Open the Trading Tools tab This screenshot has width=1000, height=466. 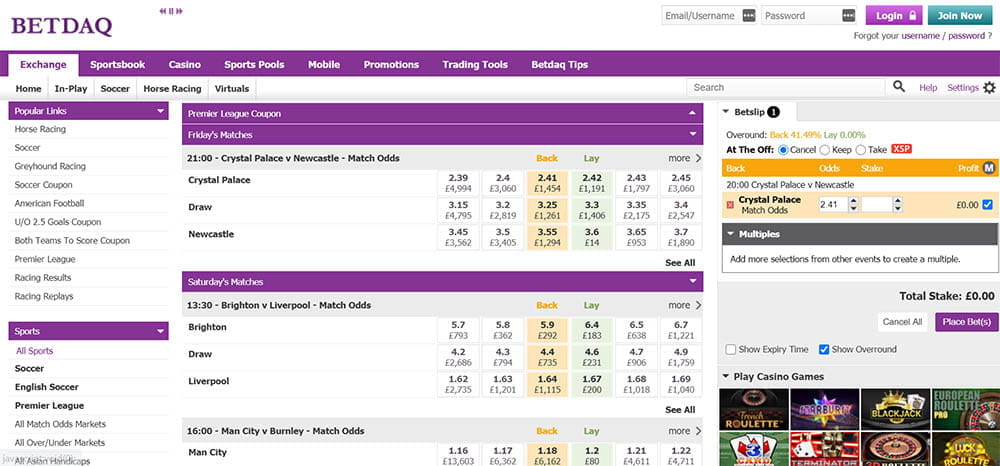coord(475,64)
